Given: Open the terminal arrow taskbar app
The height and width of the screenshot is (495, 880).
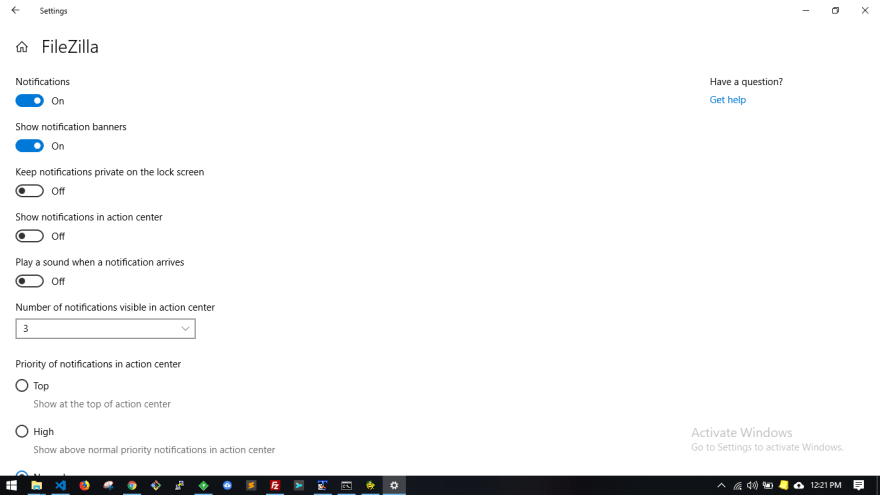Looking at the screenshot, I should pyautogui.click(x=299, y=485).
